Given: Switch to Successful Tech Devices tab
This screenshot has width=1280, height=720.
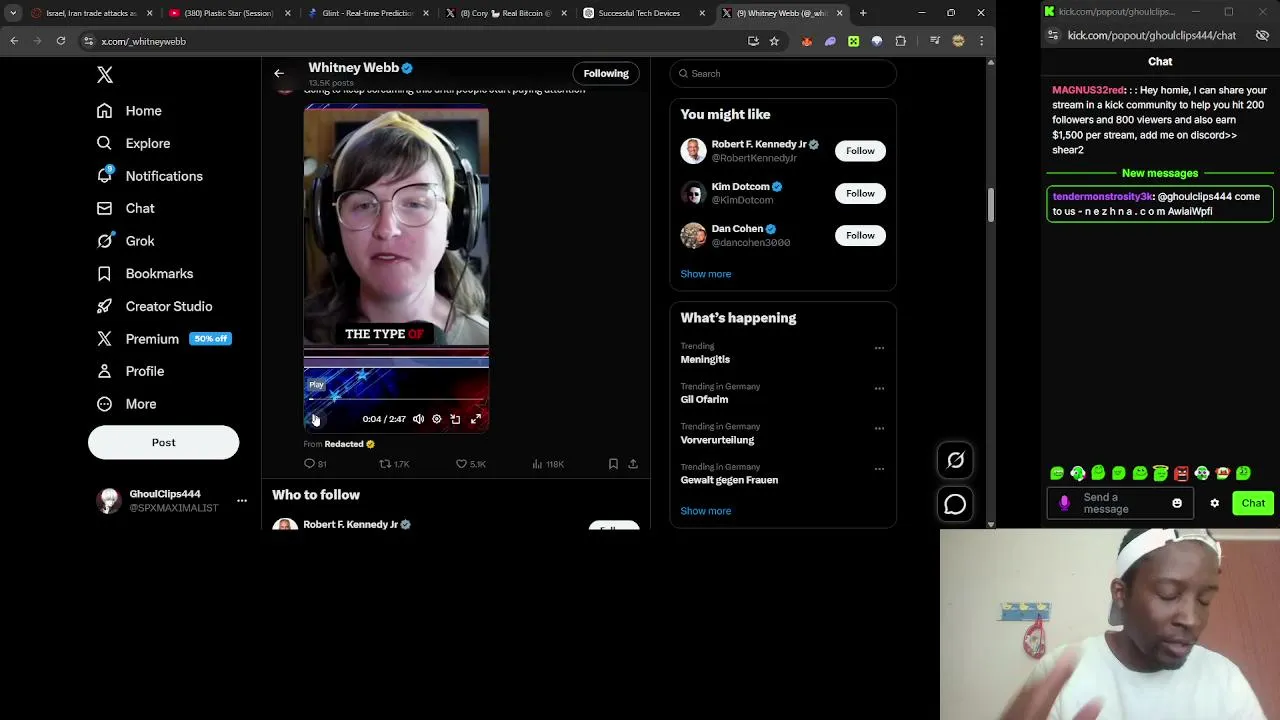Looking at the screenshot, I should click(x=643, y=13).
